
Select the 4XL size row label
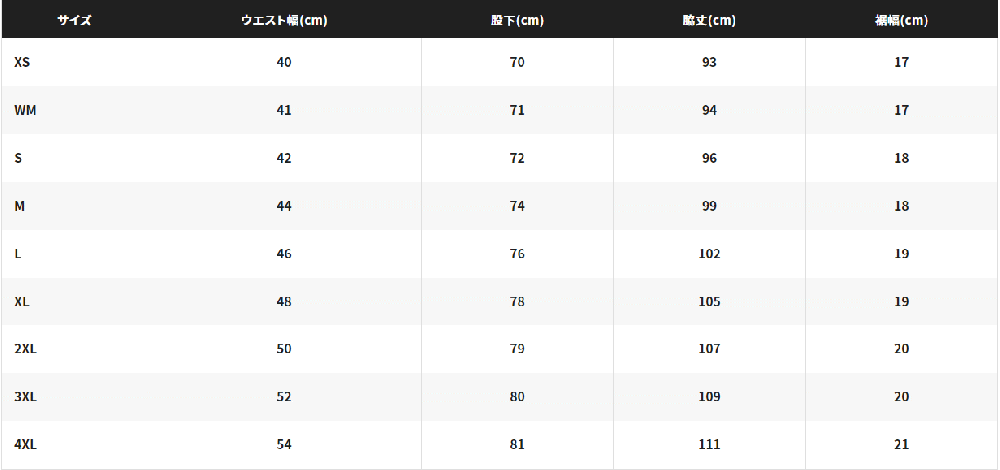[x=25, y=444]
